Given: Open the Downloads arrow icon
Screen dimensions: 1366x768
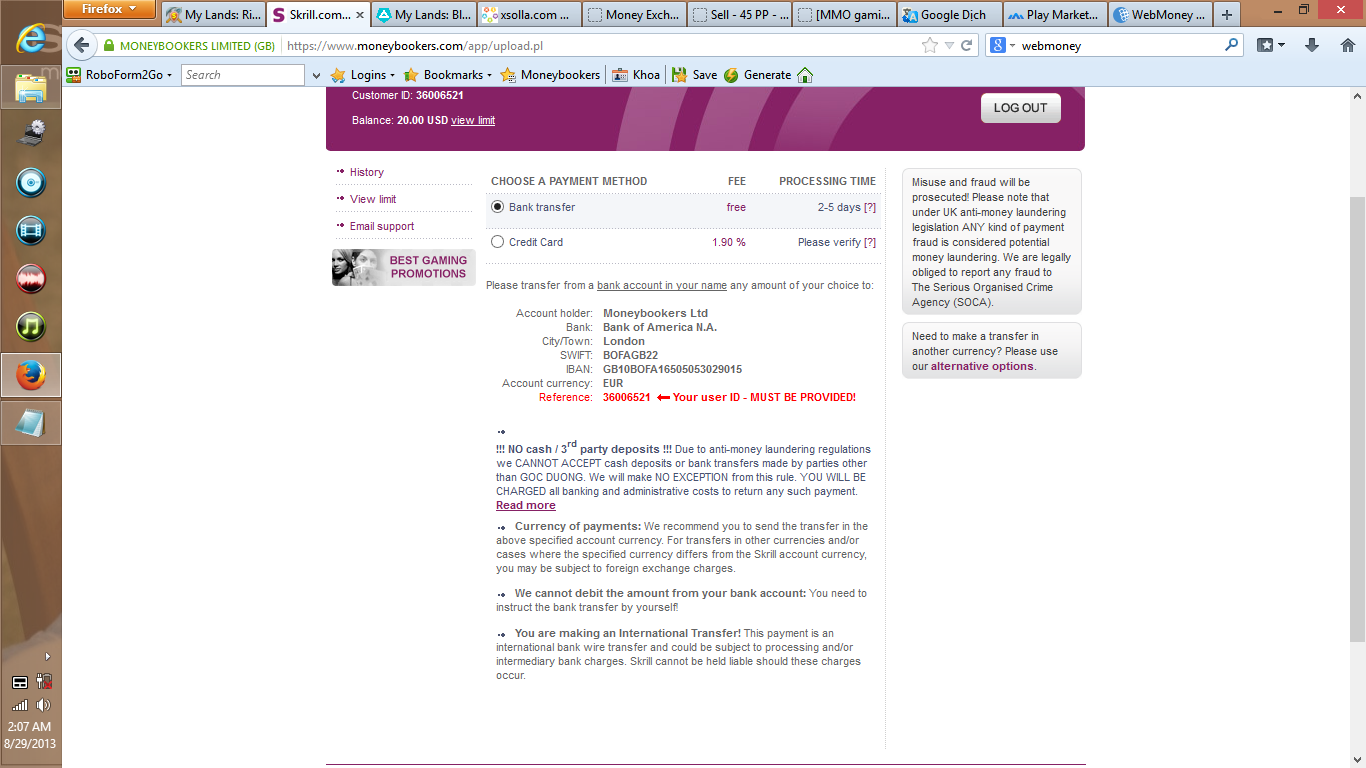Looking at the screenshot, I should (1313, 46).
